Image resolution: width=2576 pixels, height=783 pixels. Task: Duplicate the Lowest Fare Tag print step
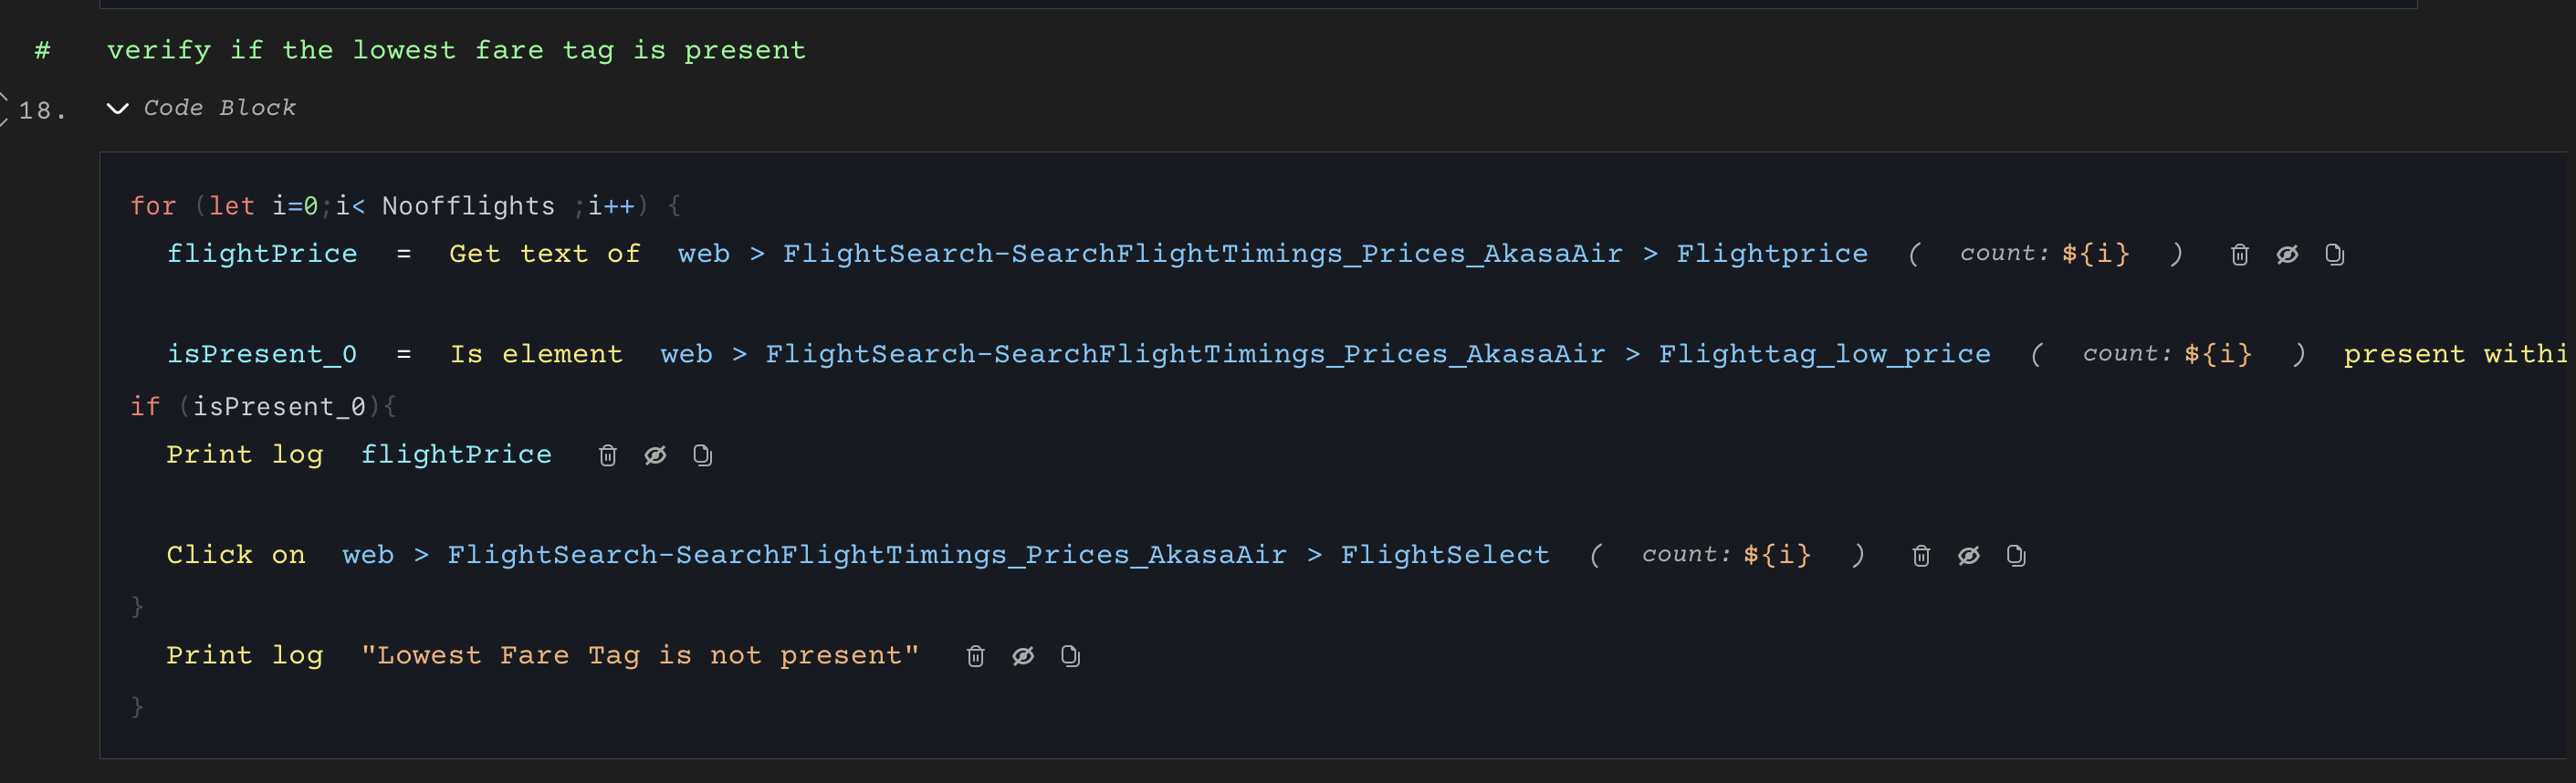pos(1069,656)
